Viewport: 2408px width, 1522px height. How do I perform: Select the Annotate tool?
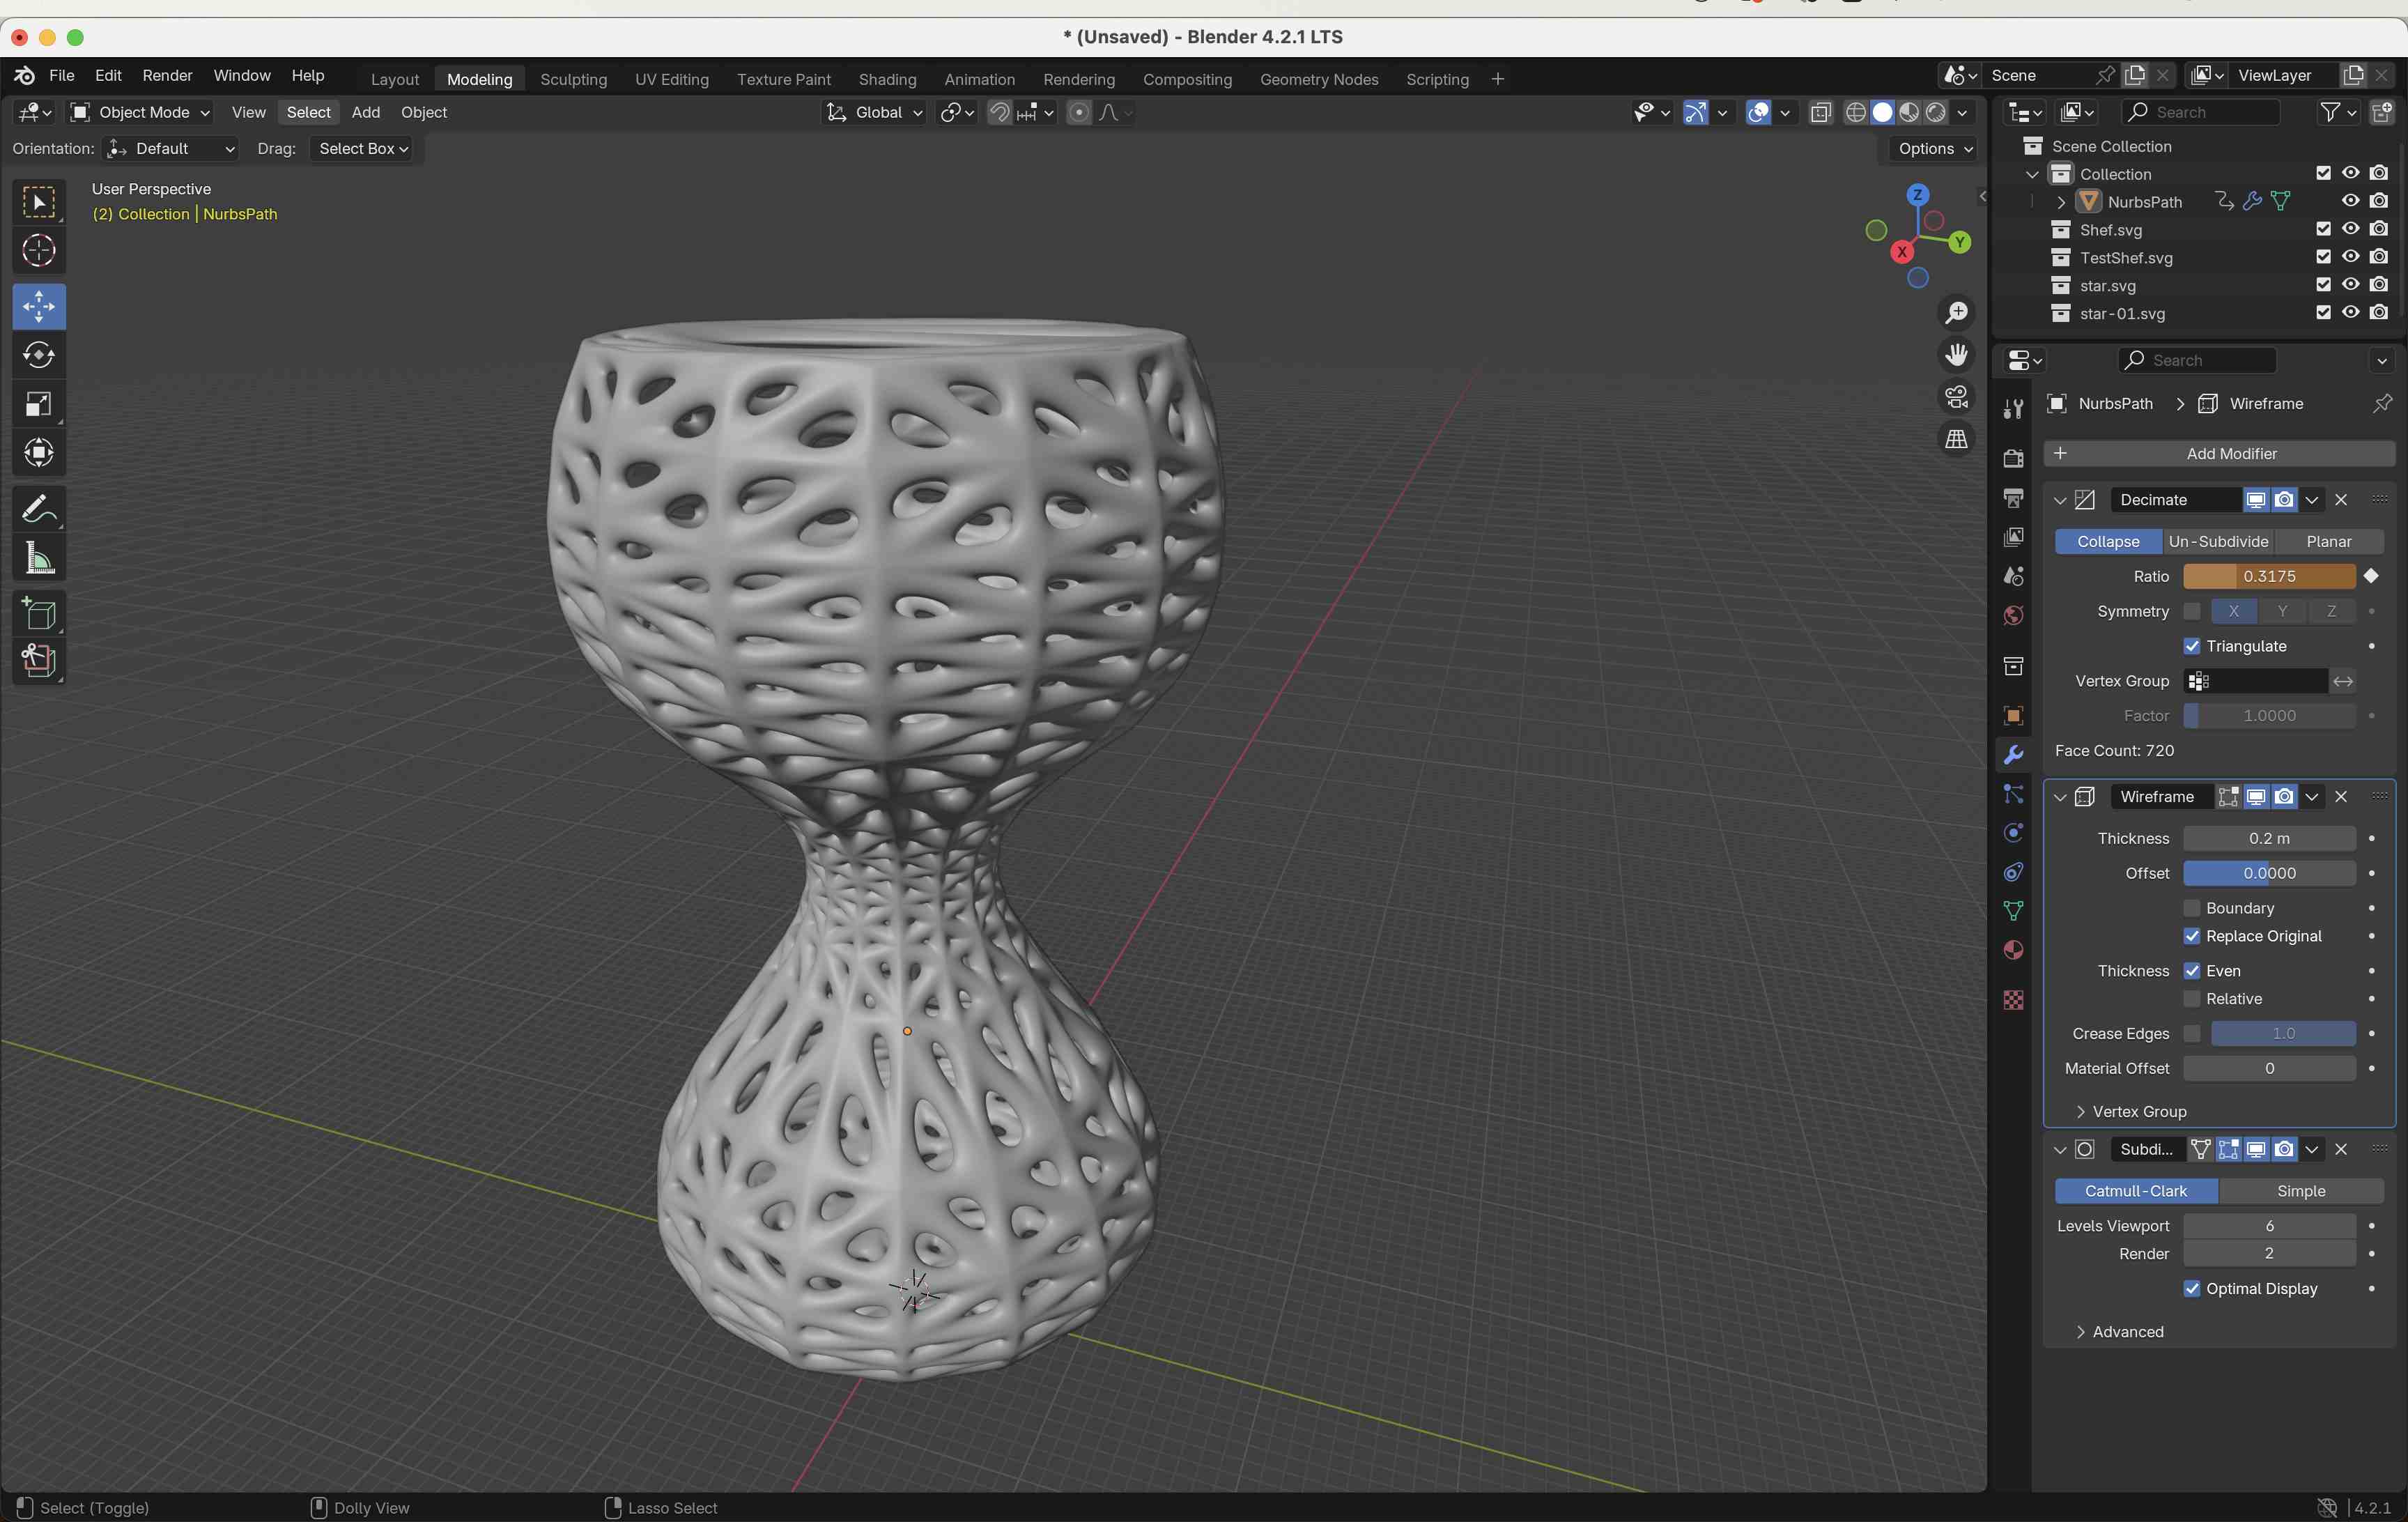(x=39, y=510)
